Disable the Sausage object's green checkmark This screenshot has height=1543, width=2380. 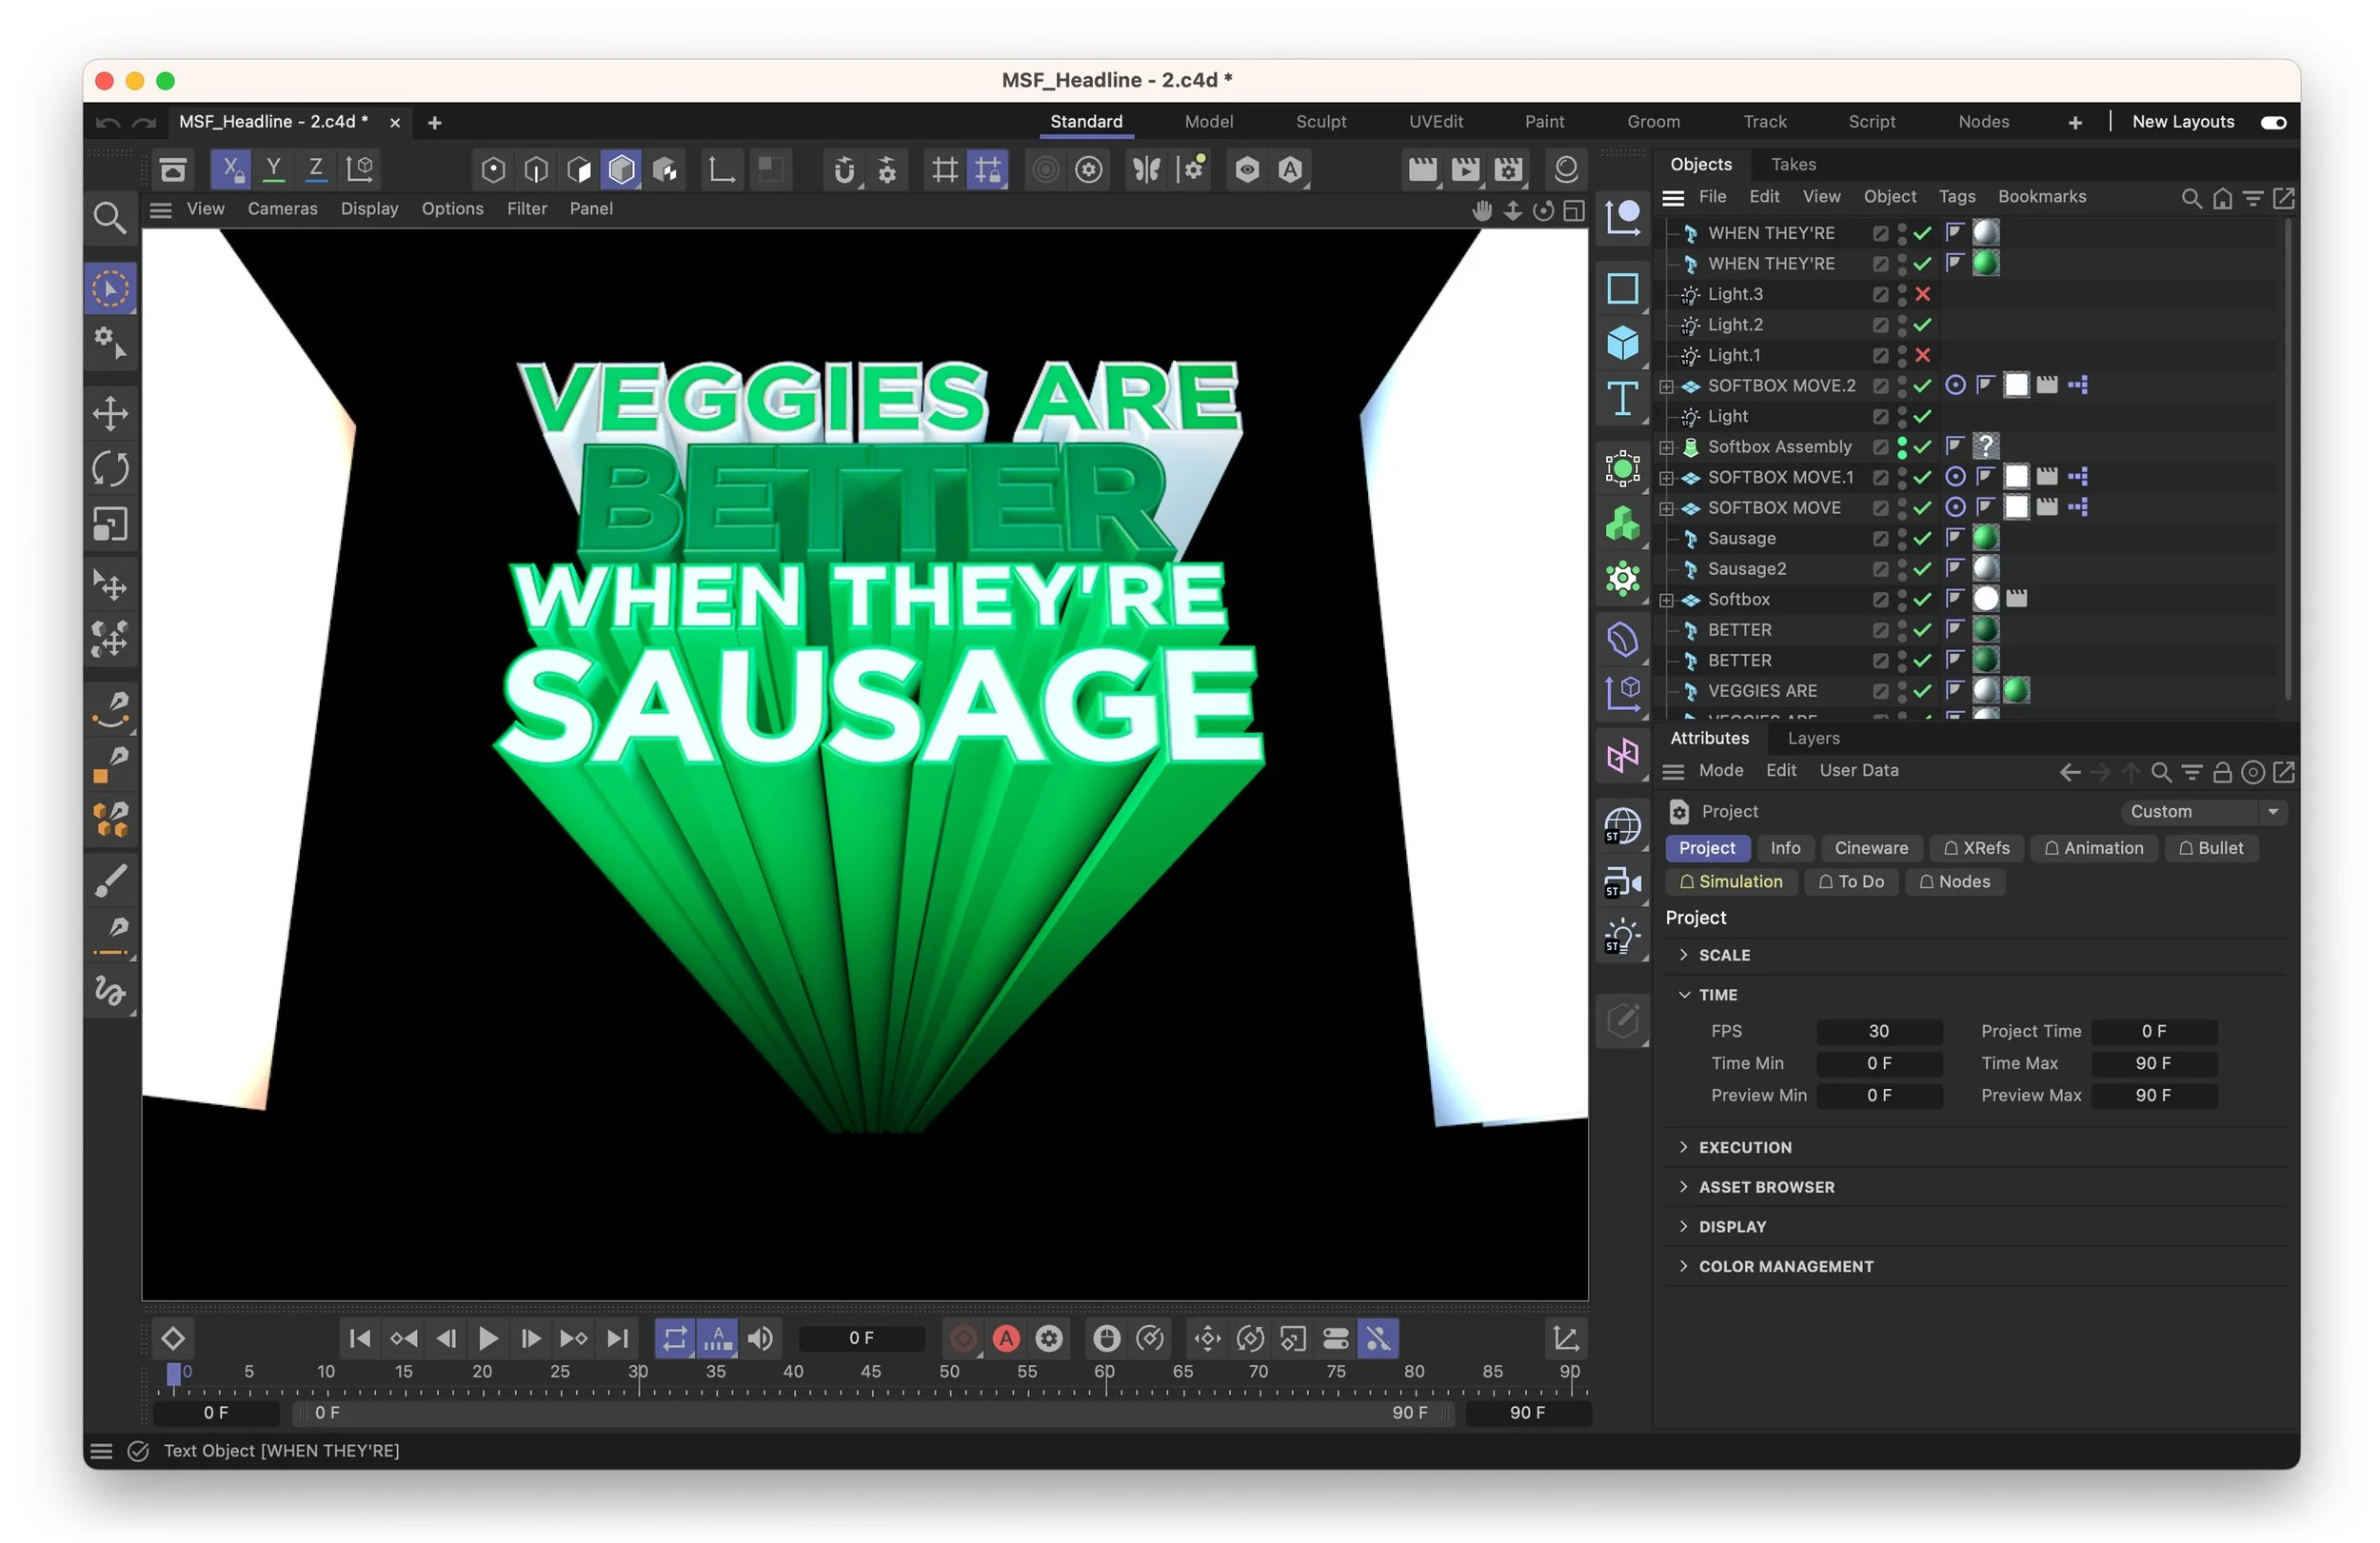pyautogui.click(x=1922, y=538)
